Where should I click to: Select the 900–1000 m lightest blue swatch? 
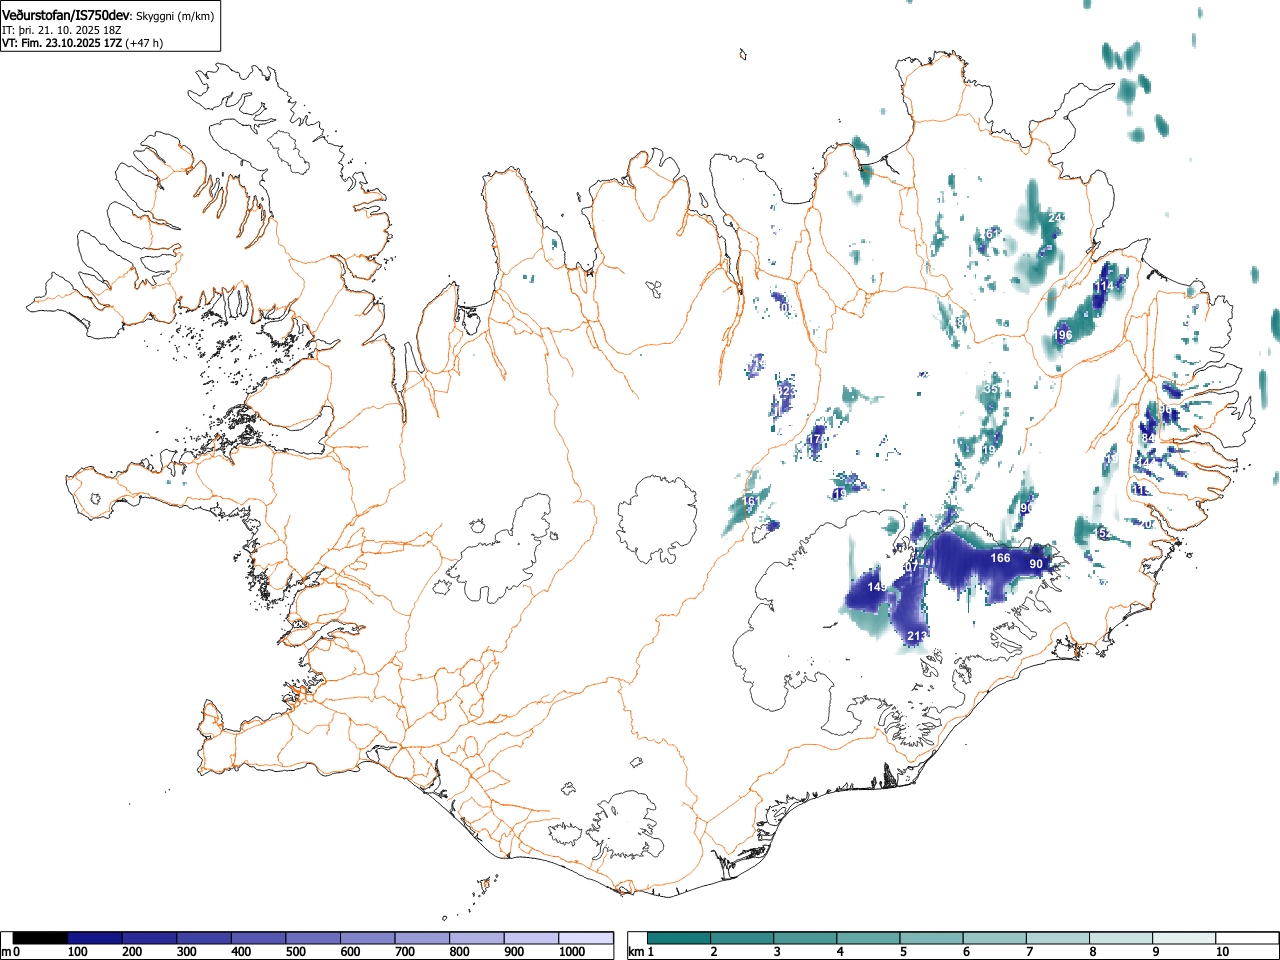(x=531, y=938)
